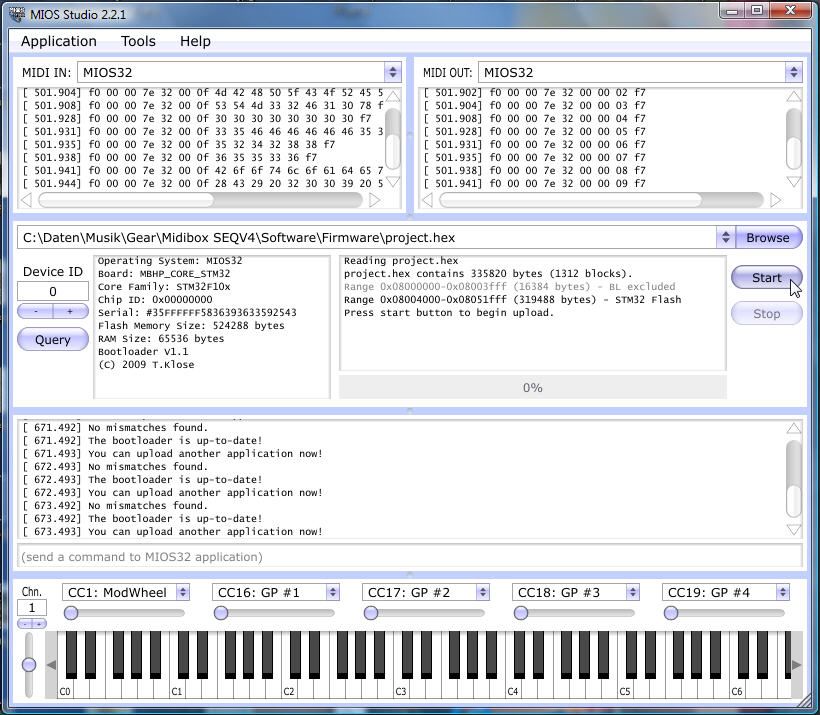This screenshot has width=820, height=715.
Task: Increase Device ID with plus button
Action: point(71,311)
